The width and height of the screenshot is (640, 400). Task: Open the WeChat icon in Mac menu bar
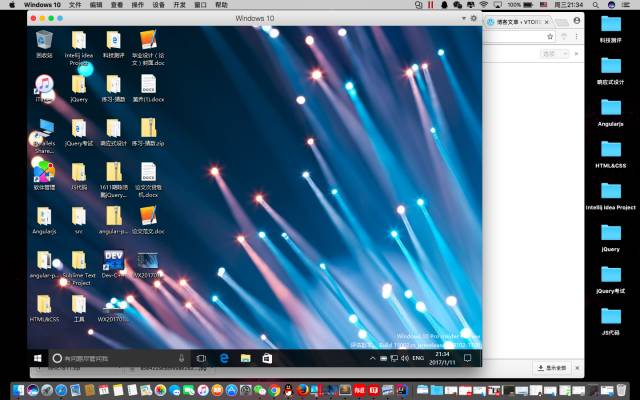coord(458,5)
